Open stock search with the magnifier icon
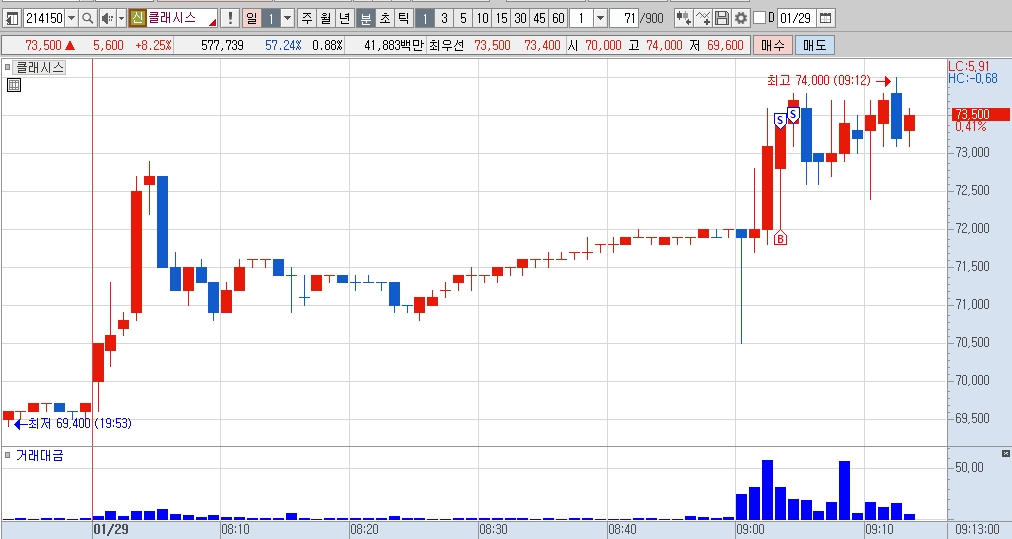The height and width of the screenshot is (539, 1012). point(87,18)
